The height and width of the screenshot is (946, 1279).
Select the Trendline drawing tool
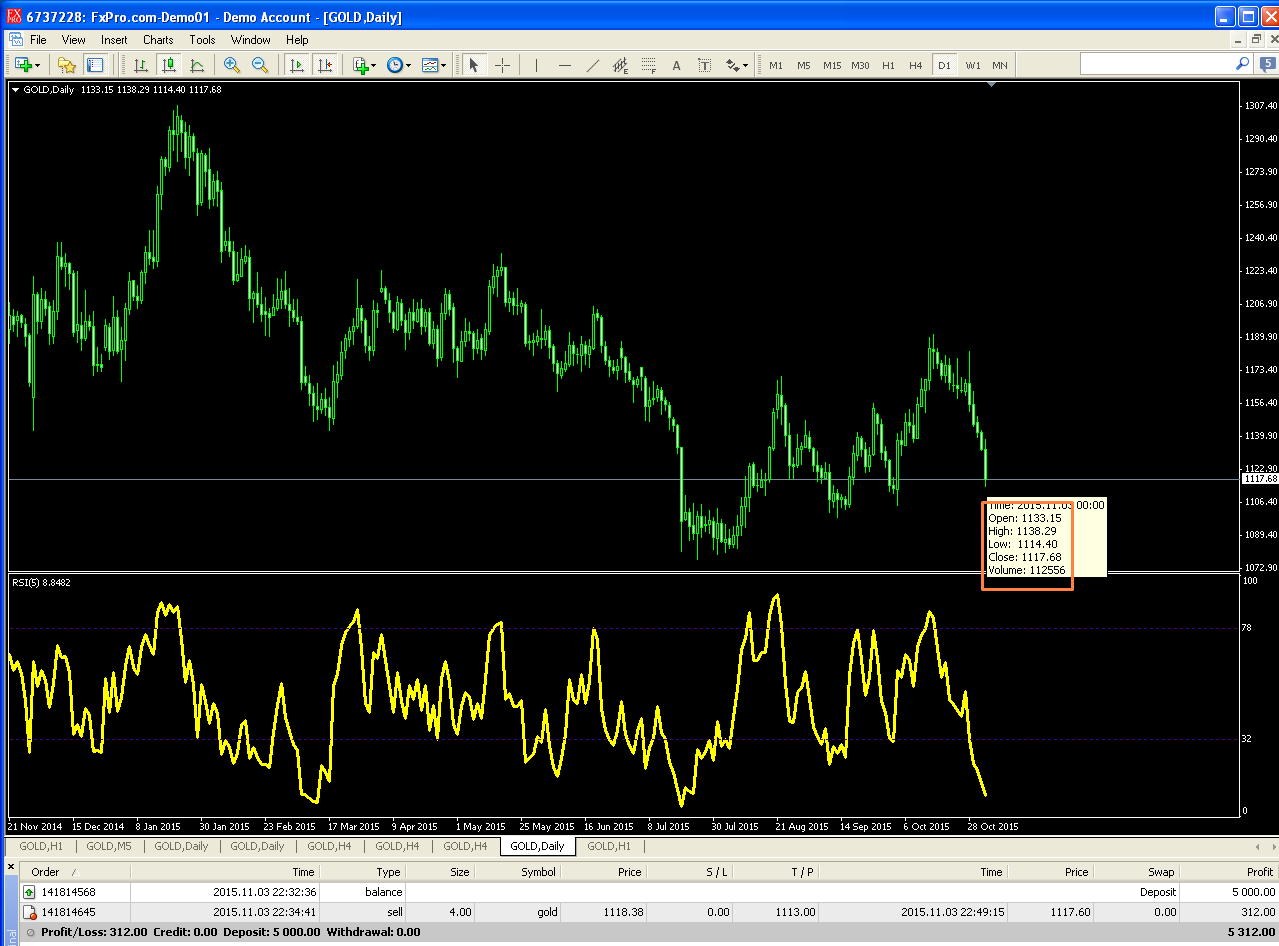click(593, 65)
